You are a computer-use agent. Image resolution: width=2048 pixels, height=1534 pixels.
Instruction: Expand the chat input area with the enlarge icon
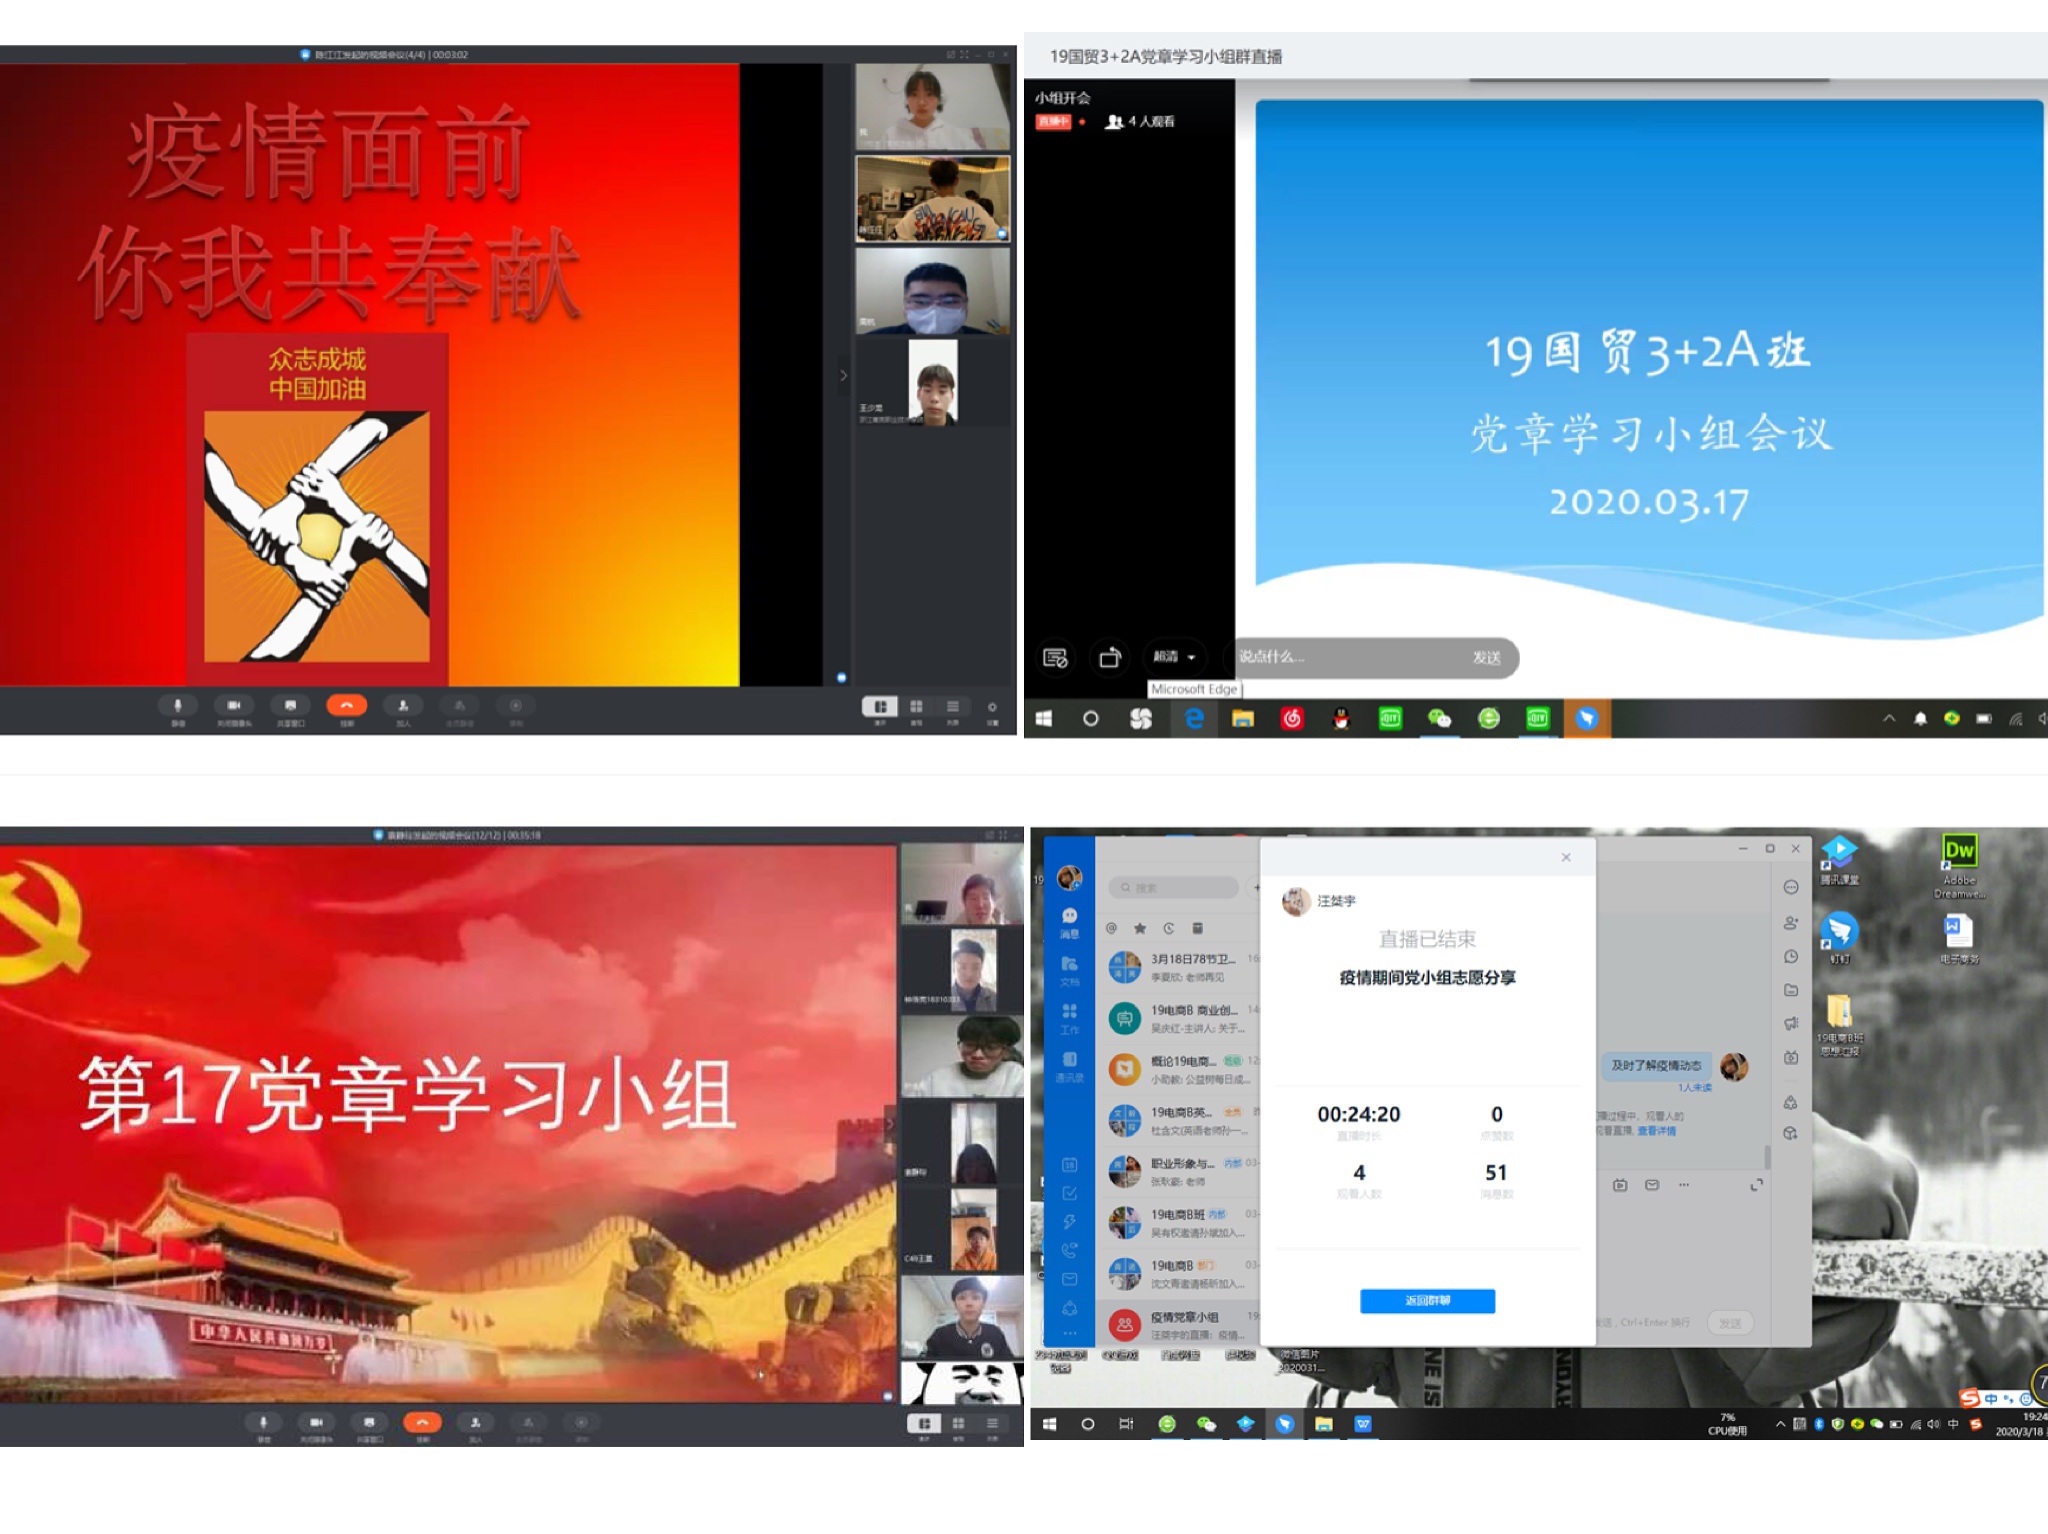pyautogui.click(x=1756, y=1185)
